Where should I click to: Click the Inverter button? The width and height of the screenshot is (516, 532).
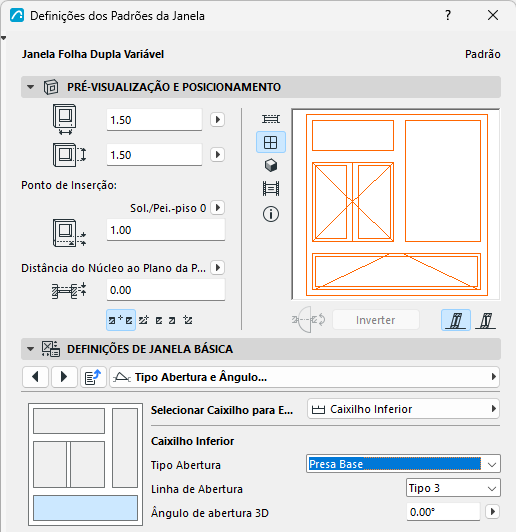376,320
